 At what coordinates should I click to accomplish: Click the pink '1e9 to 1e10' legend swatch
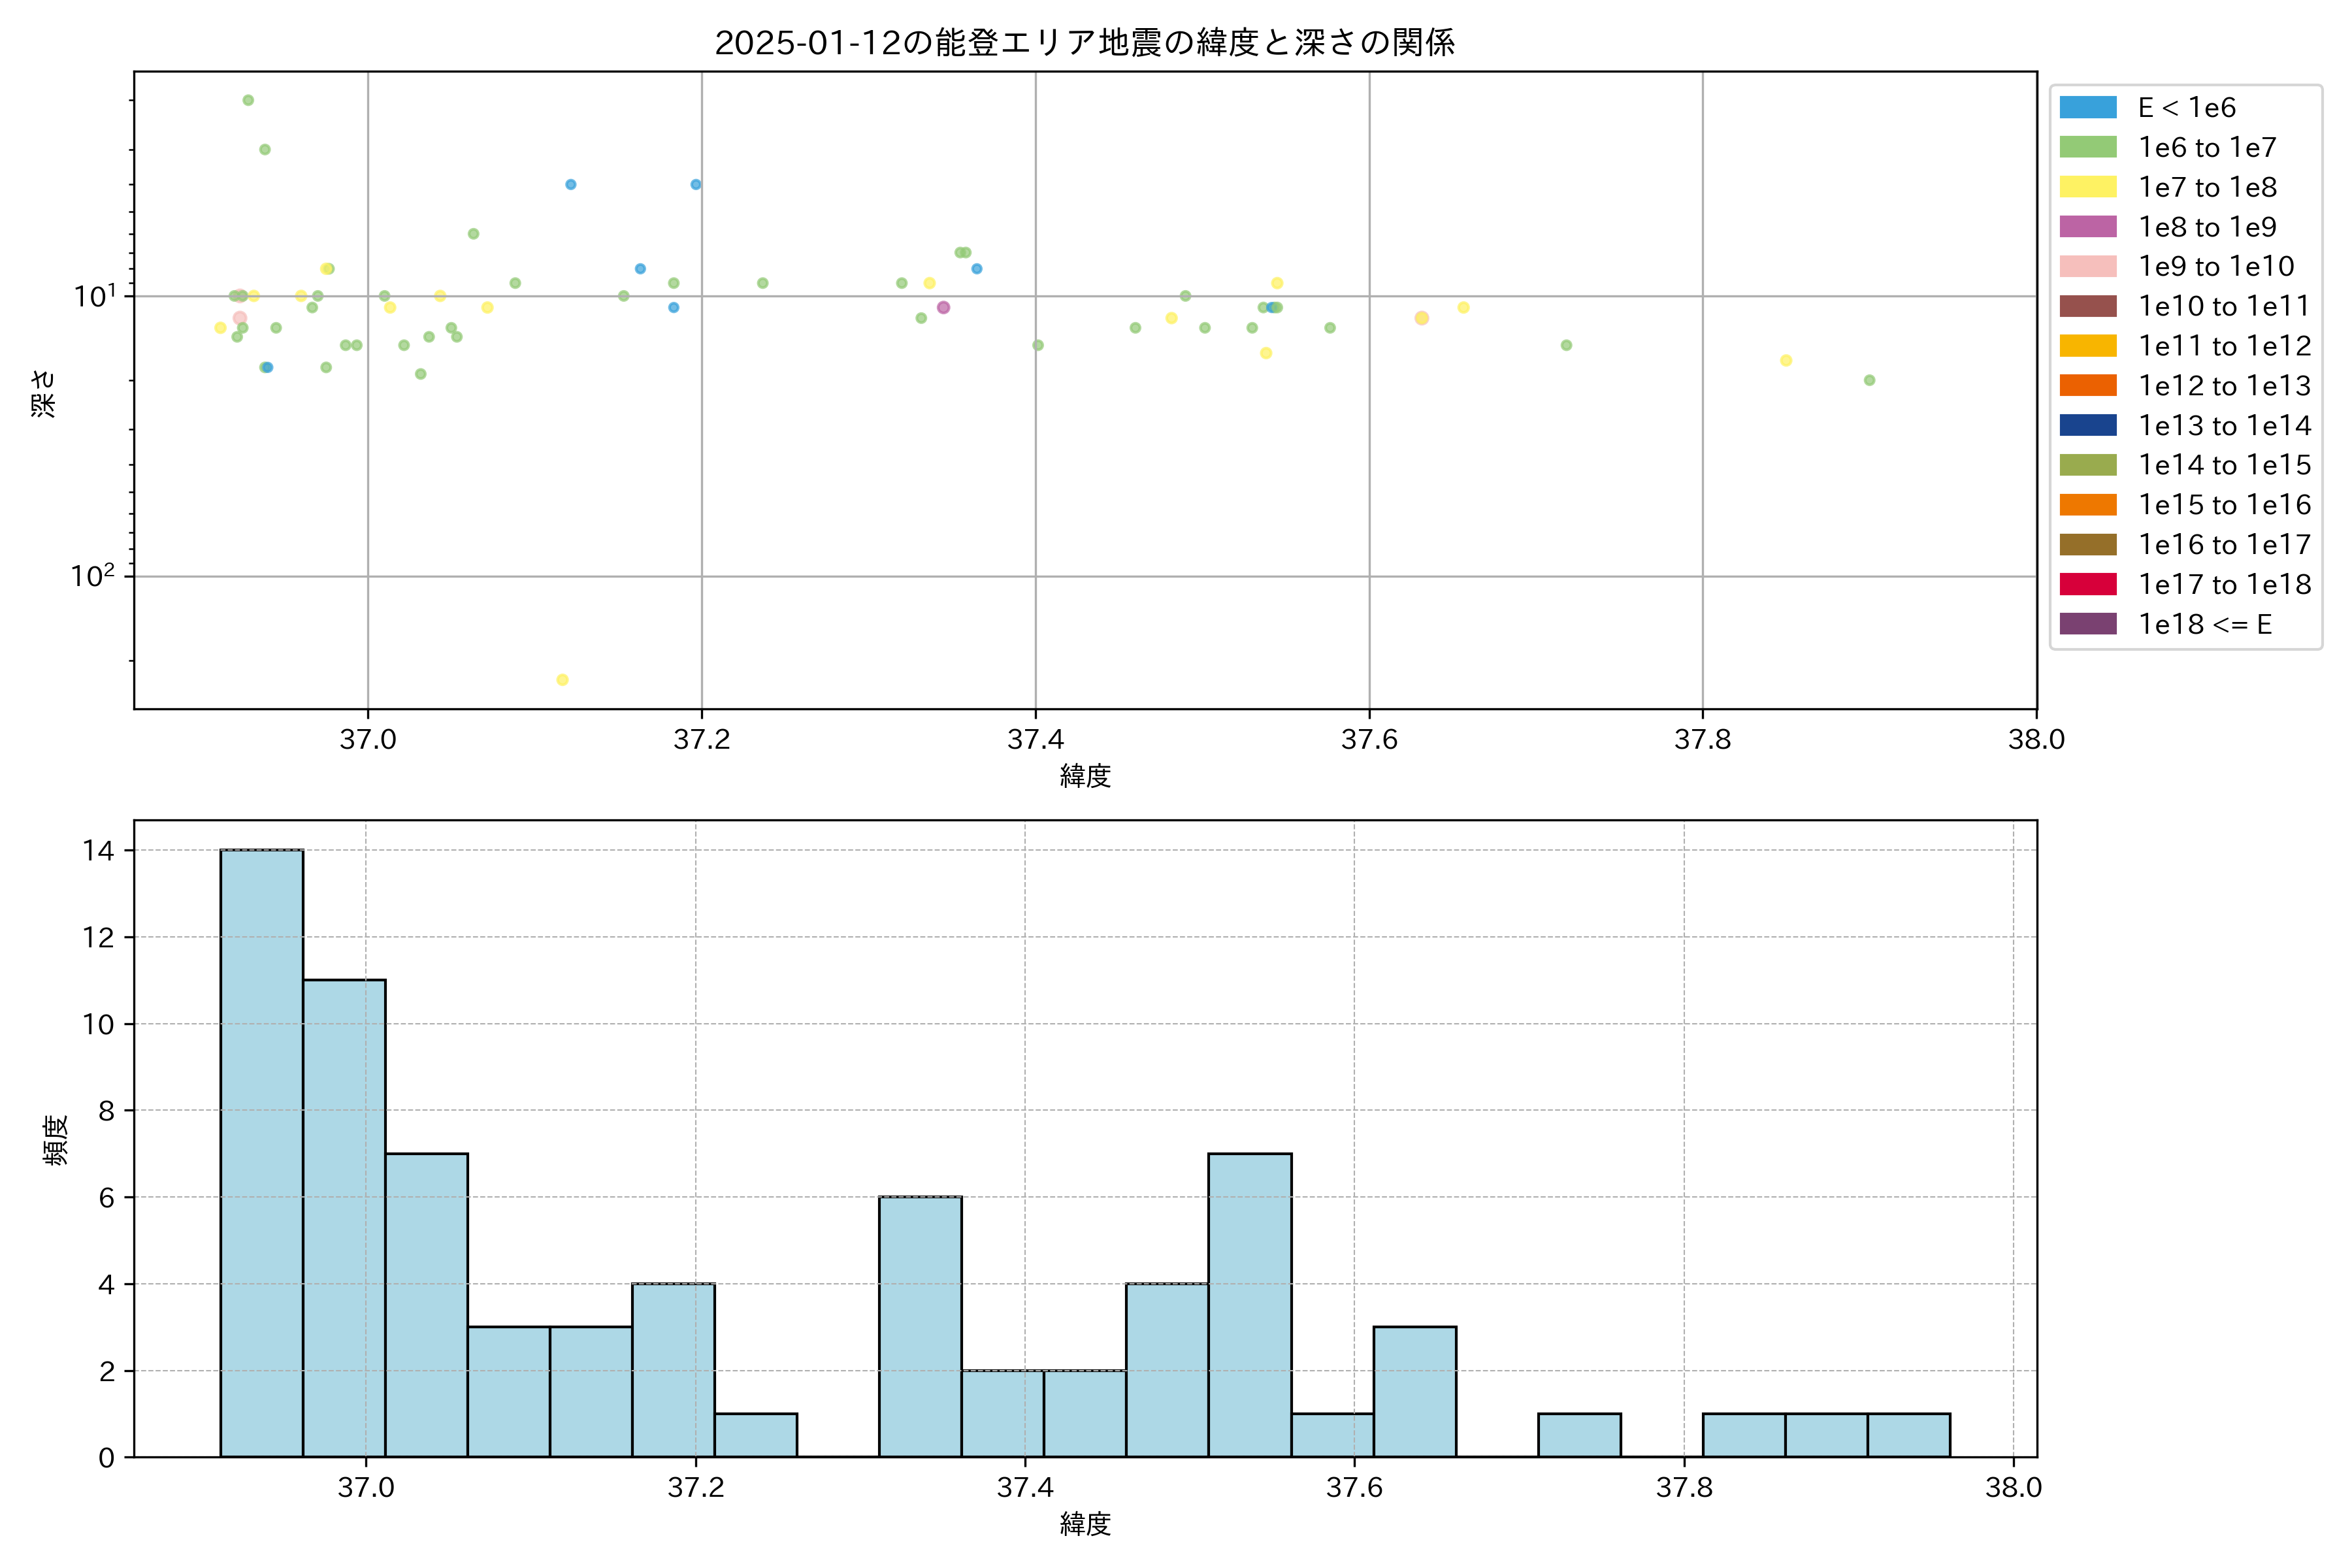(2087, 266)
